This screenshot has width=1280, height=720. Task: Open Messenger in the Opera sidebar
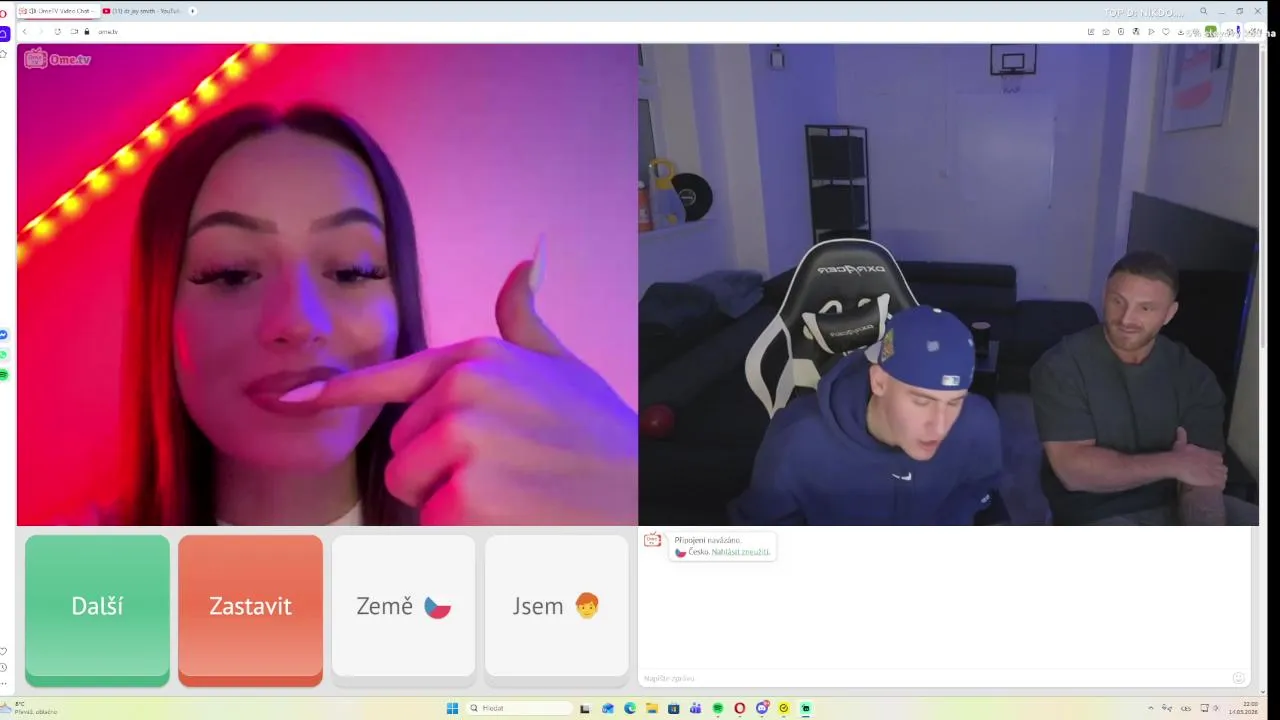tap(4, 335)
